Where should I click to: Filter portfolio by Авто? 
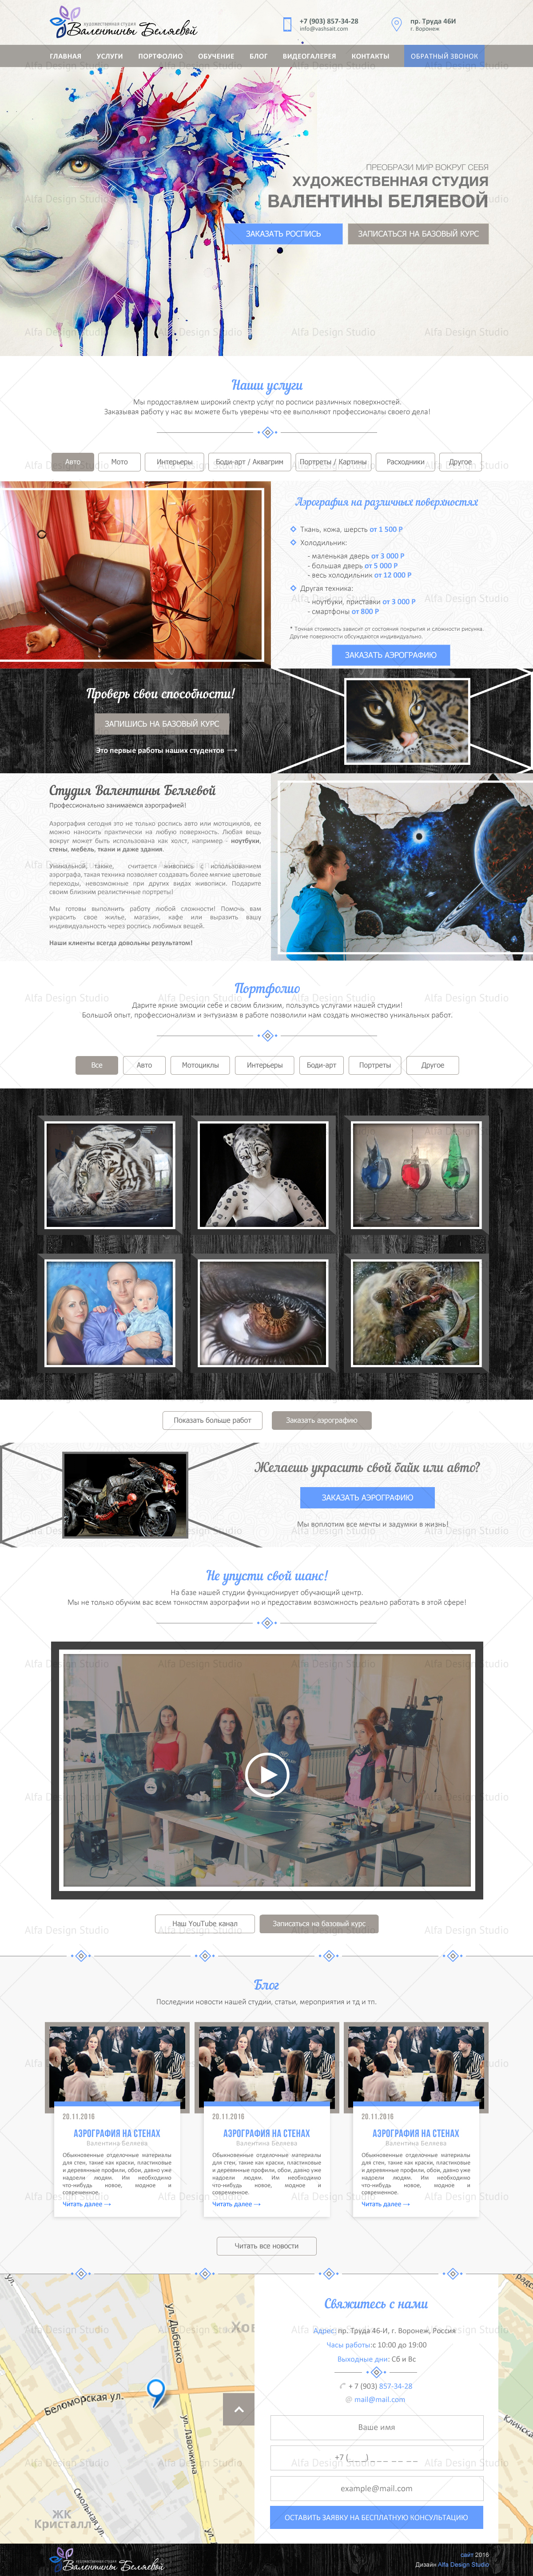(144, 1065)
